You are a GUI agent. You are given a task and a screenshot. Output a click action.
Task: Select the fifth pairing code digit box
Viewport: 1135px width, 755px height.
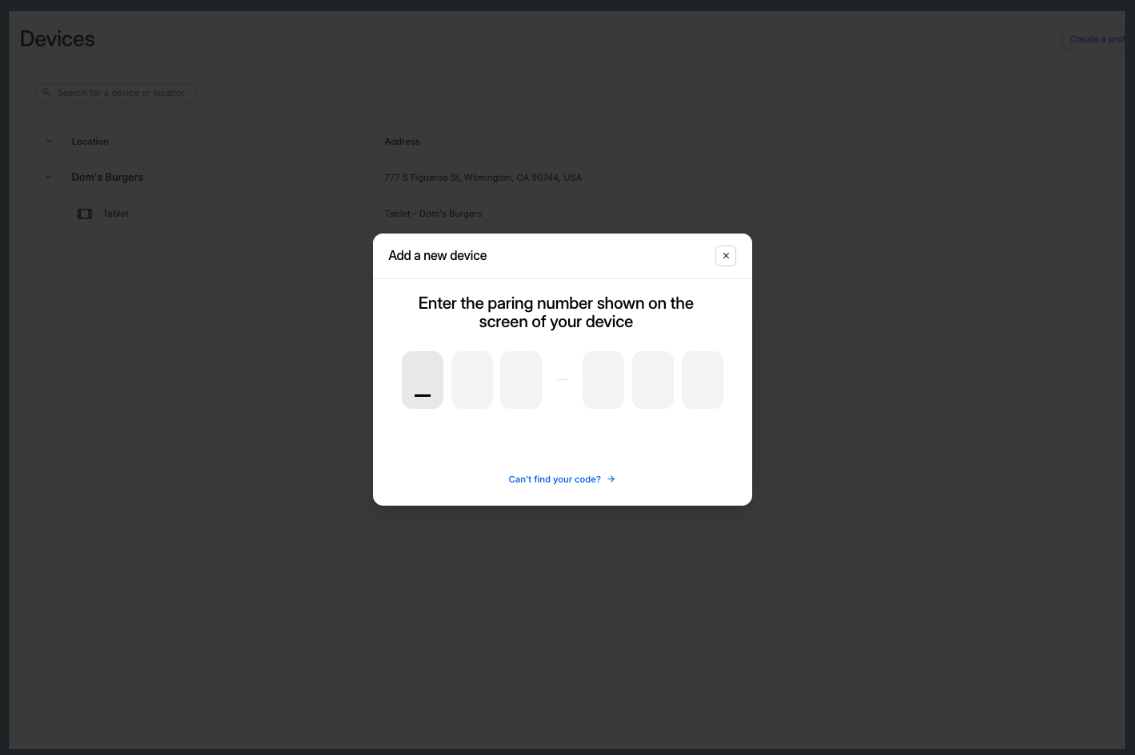coord(653,380)
